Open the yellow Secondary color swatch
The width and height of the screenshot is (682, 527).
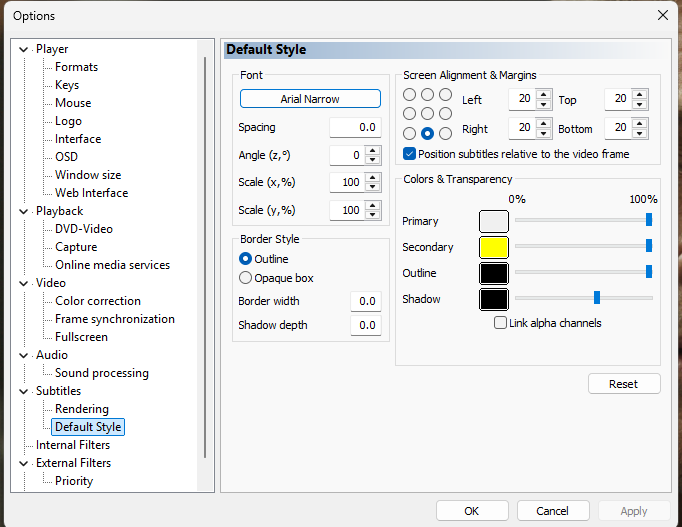(494, 247)
